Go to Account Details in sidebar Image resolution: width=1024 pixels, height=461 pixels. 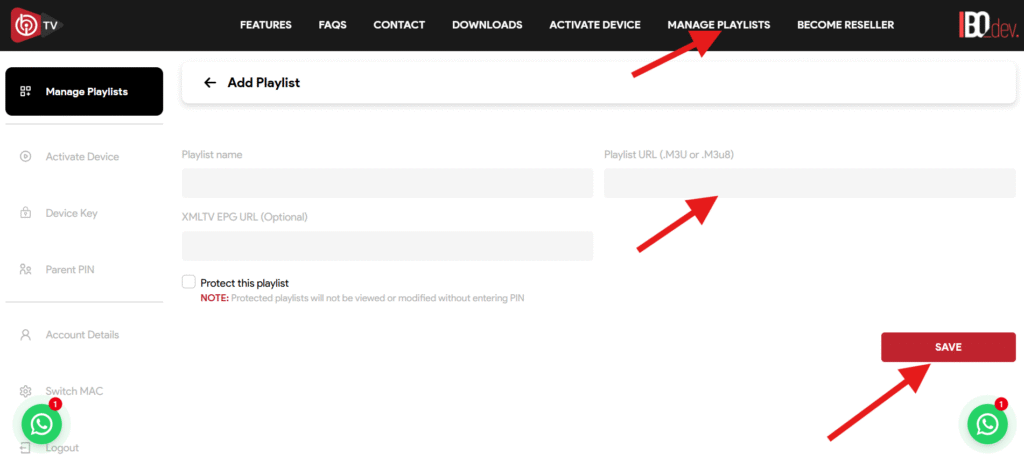84,334
